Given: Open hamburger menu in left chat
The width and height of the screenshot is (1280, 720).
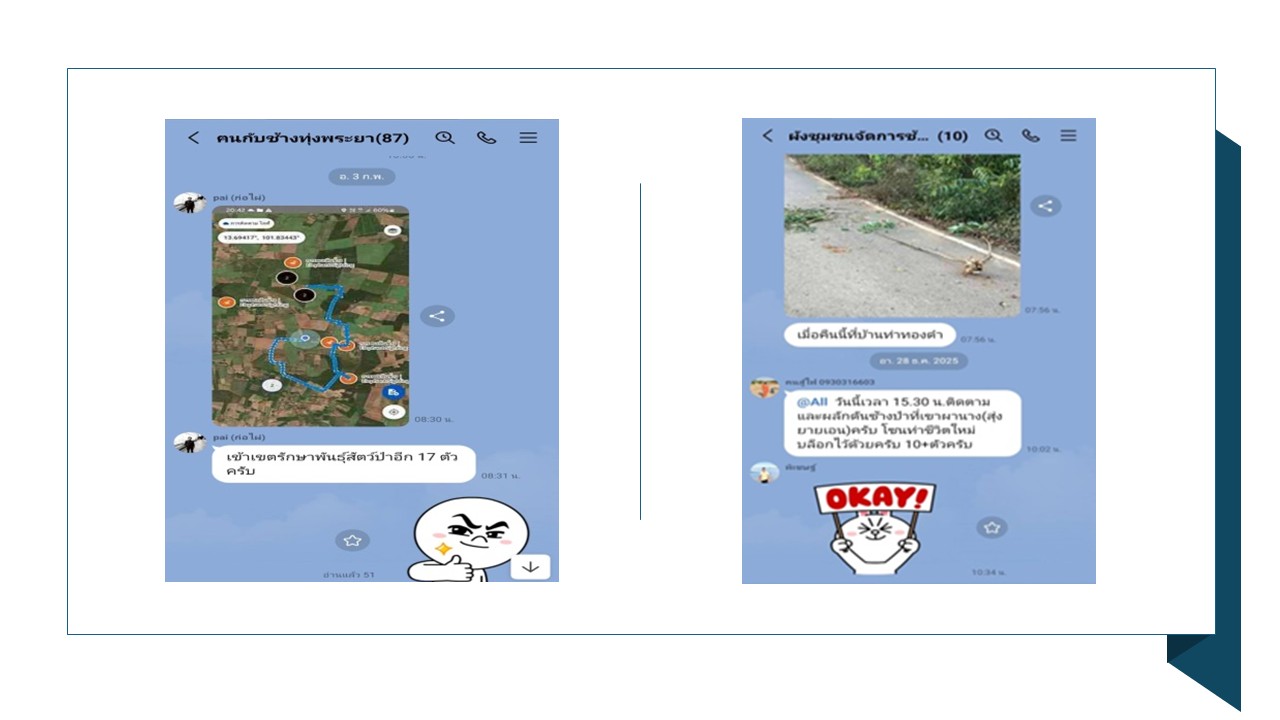Looking at the screenshot, I should coord(528,138).
